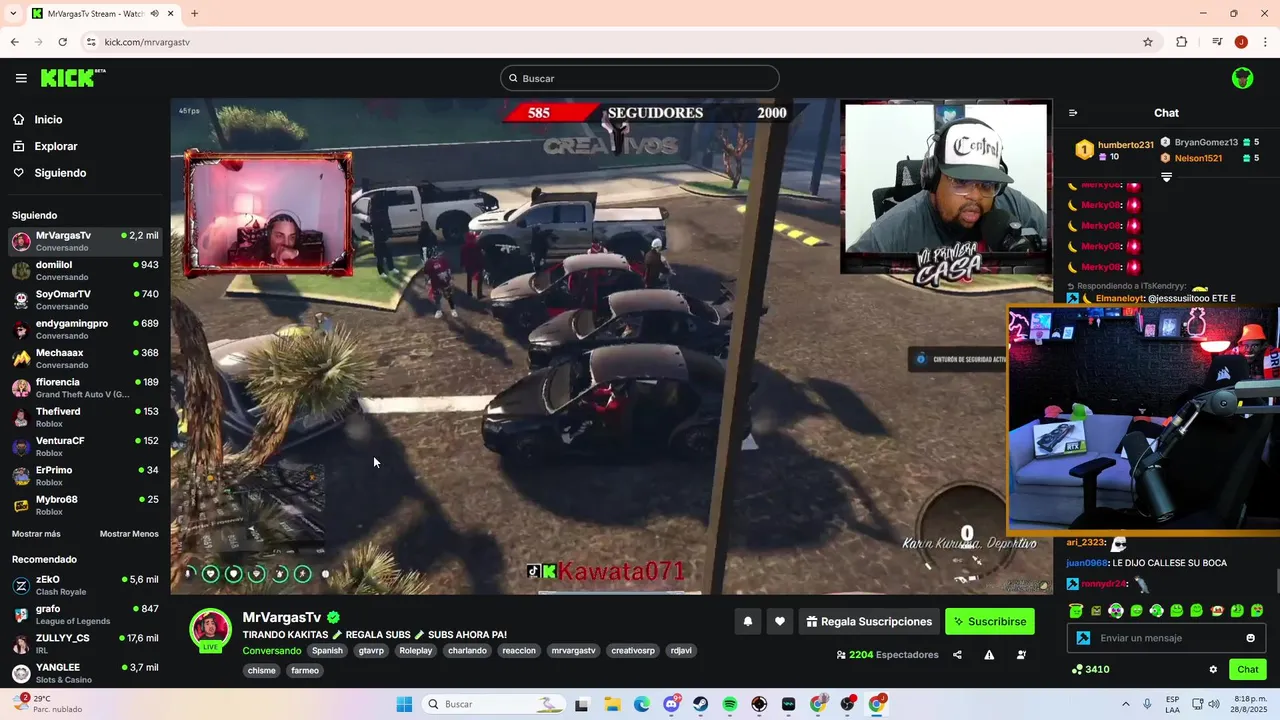
Task: Open Chrome three-dot menu
Action: (1264, 42)
